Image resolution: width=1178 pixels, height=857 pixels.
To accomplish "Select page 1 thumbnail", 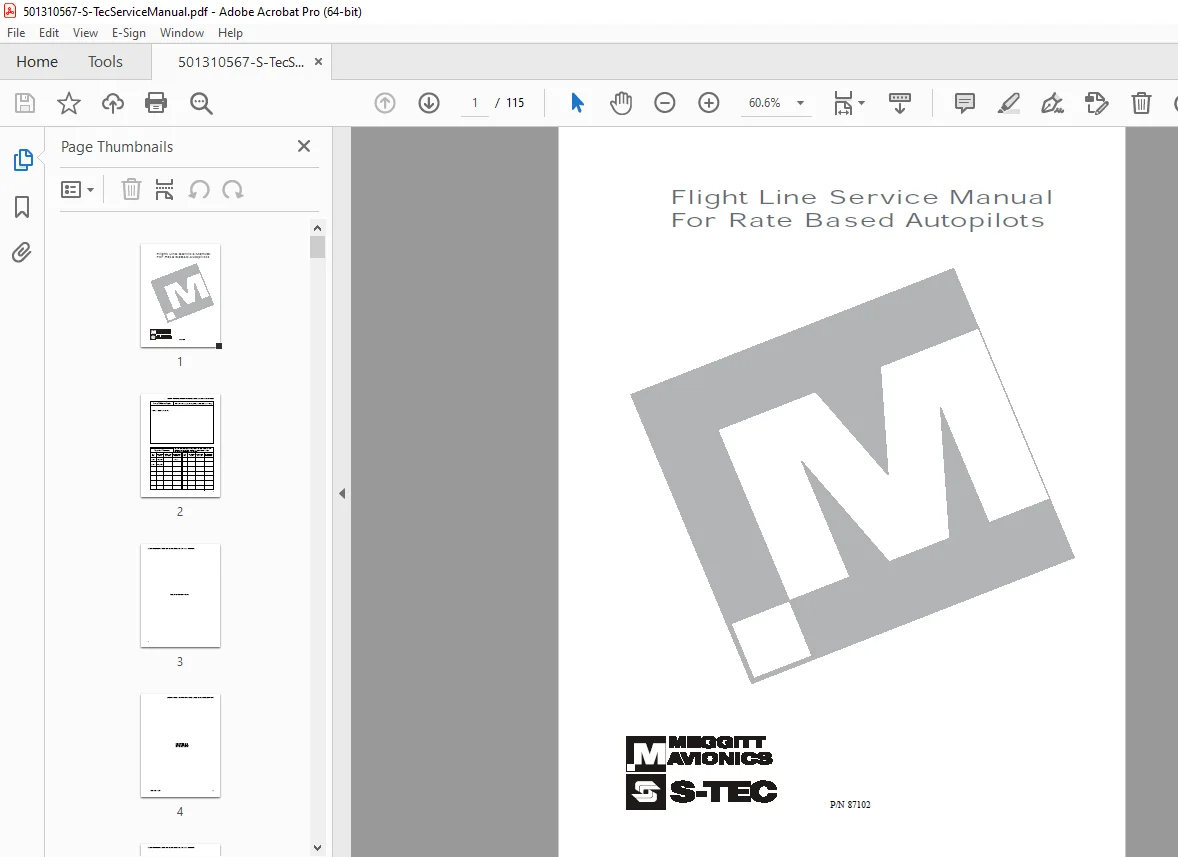I will point(180,296).
